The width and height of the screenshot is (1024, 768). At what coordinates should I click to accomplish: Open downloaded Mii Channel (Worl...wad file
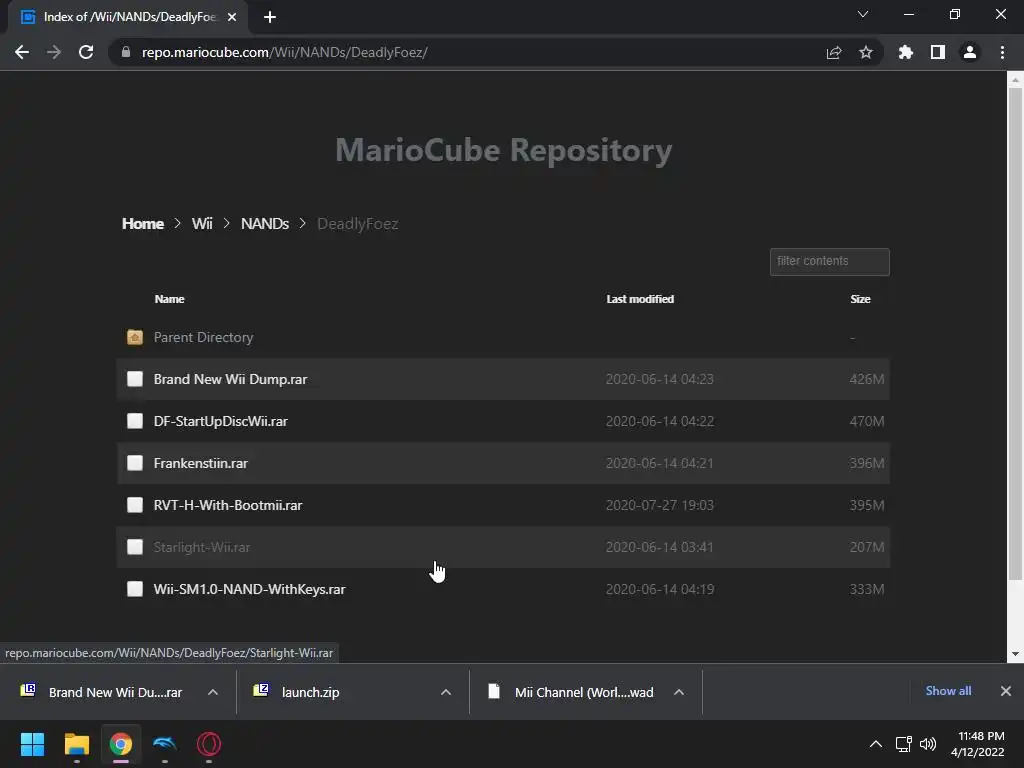[571, 692]
